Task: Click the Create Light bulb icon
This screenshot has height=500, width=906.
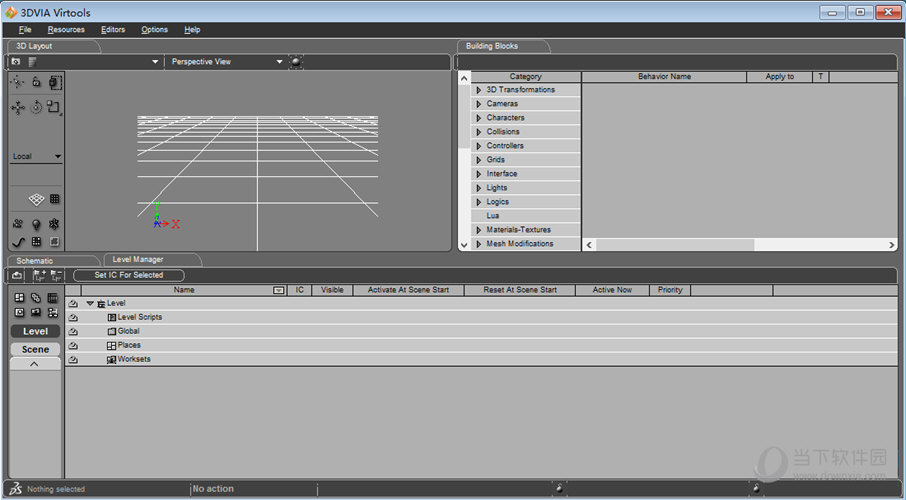Action: coord(36,224)
